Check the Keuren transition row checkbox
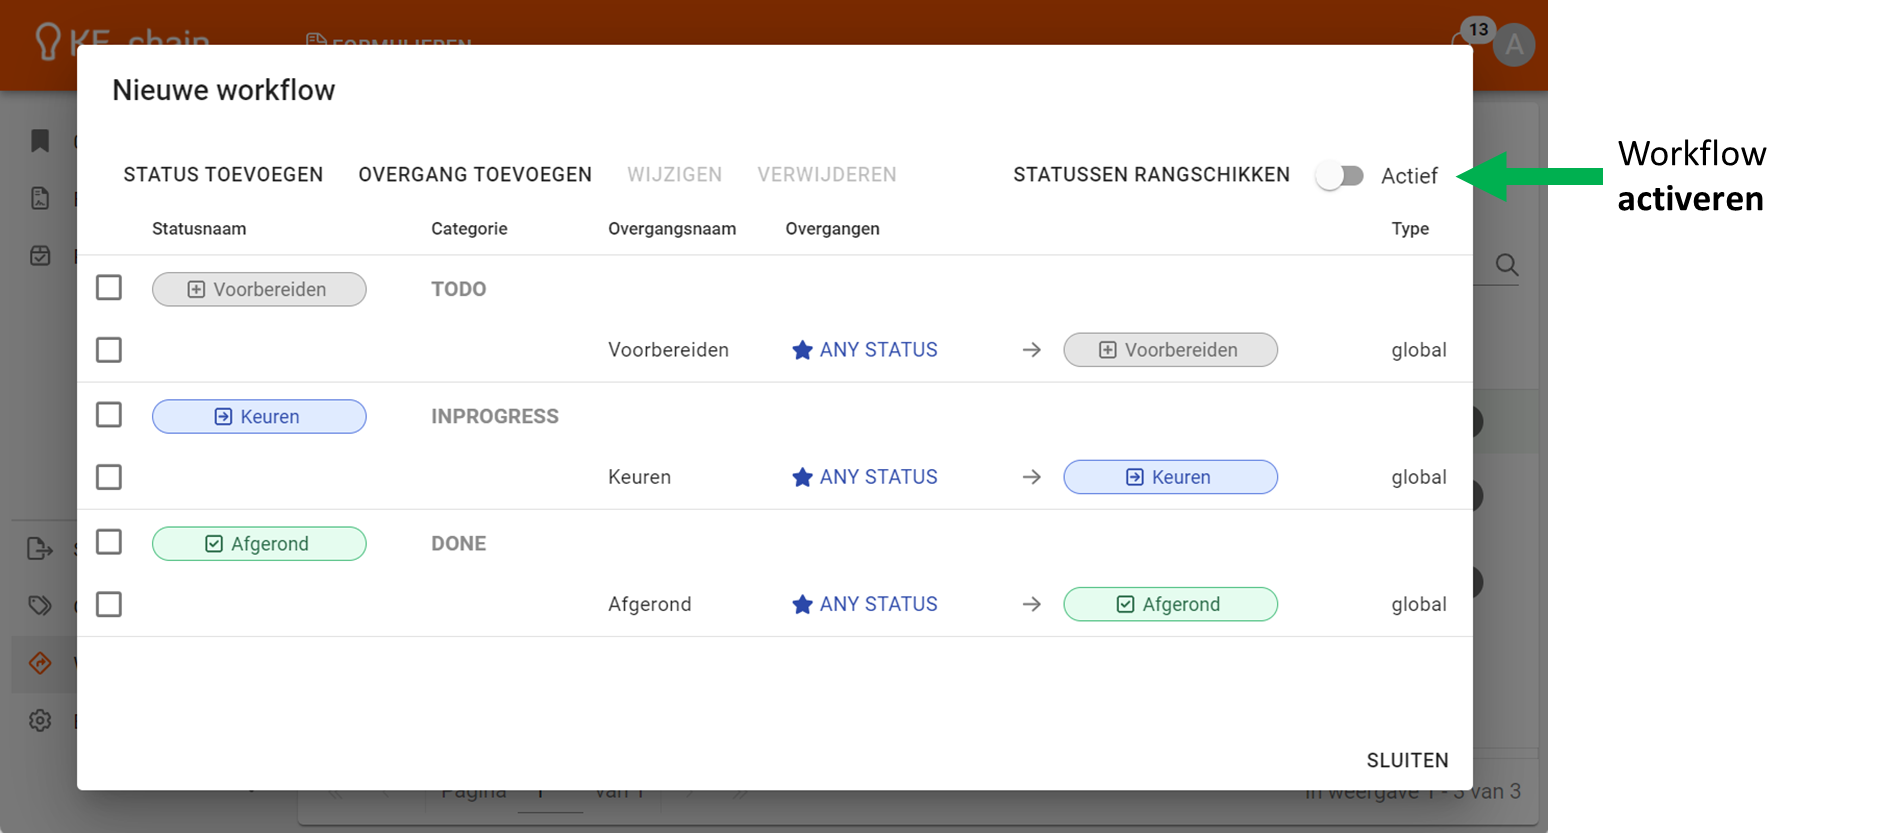This screenshot has width=1889, height=833. coord(109,477)
